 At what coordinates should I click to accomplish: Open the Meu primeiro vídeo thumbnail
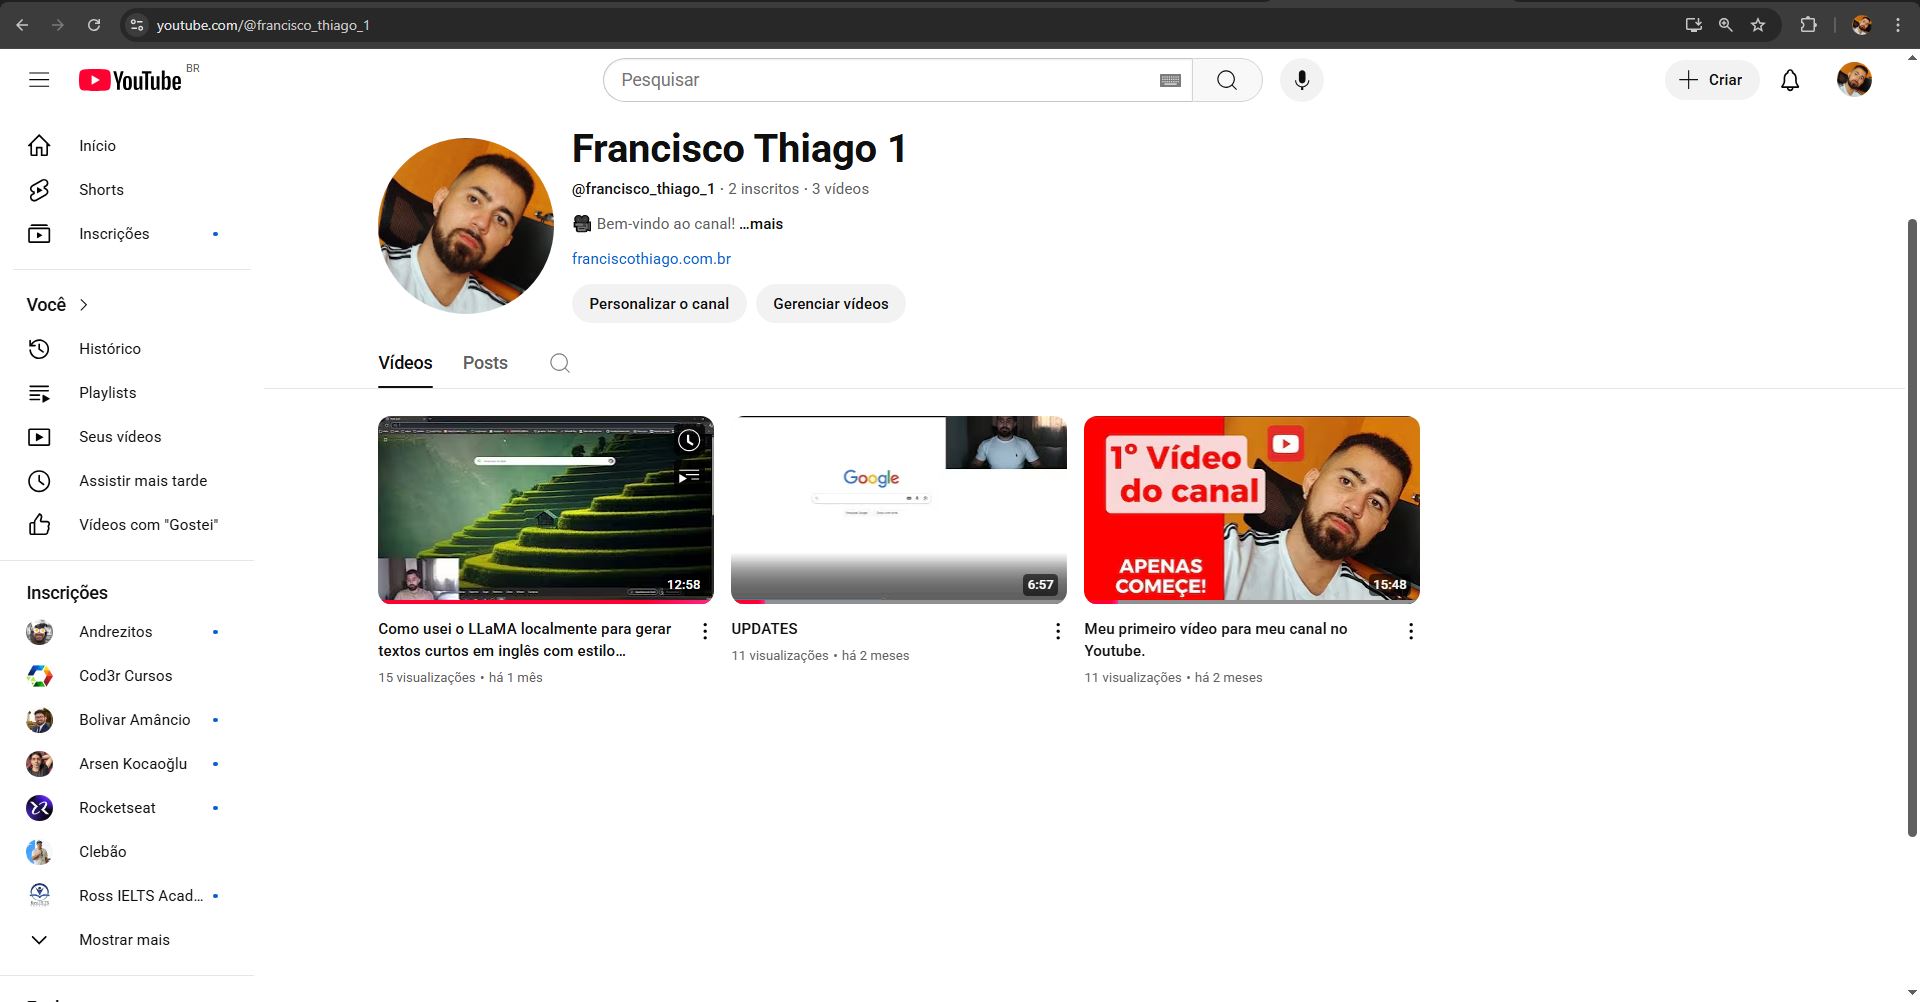[x=1251, y=509]
